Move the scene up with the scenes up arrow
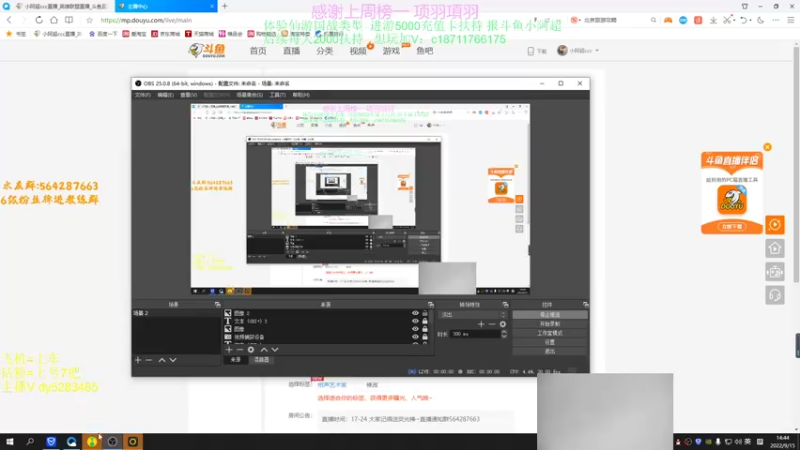This screenshot has width=800, height=450. pyautogui.click(x=162, y=360)
